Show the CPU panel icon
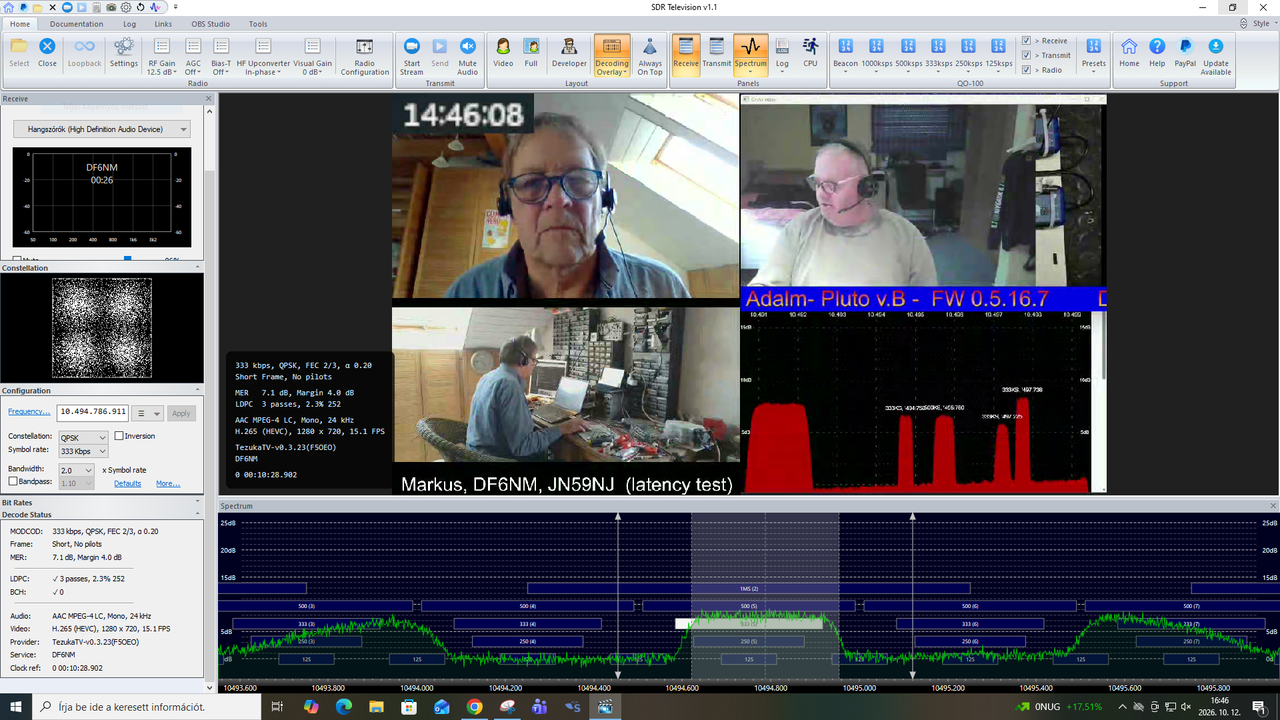This screenshot has height=720, width=1280. click(x=810, y=54)
